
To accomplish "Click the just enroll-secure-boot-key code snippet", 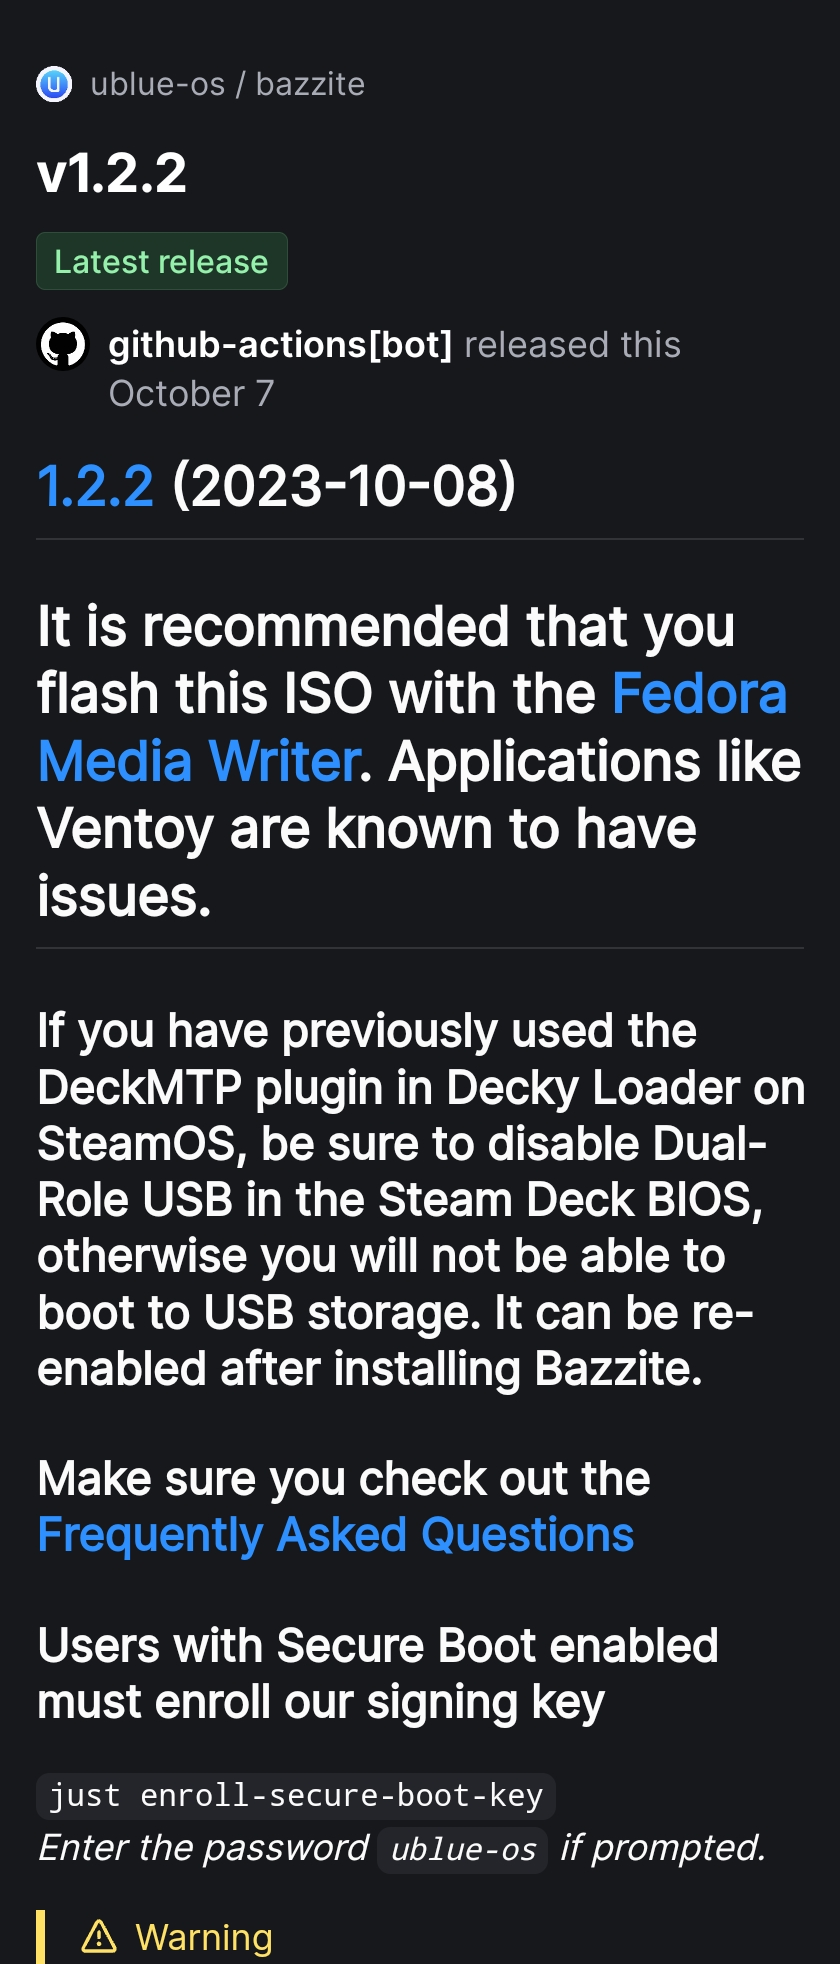I will 296,1796.
